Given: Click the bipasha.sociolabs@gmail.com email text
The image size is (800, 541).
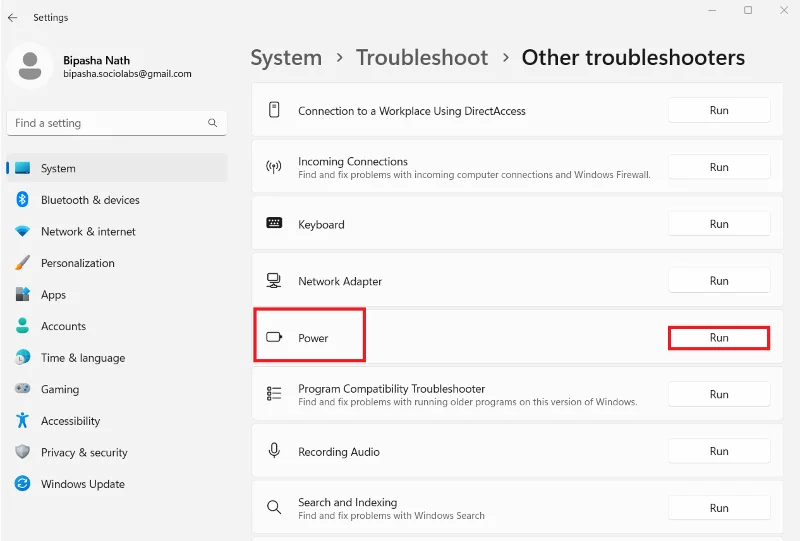Looking at the screenshot, I should 128,73.
